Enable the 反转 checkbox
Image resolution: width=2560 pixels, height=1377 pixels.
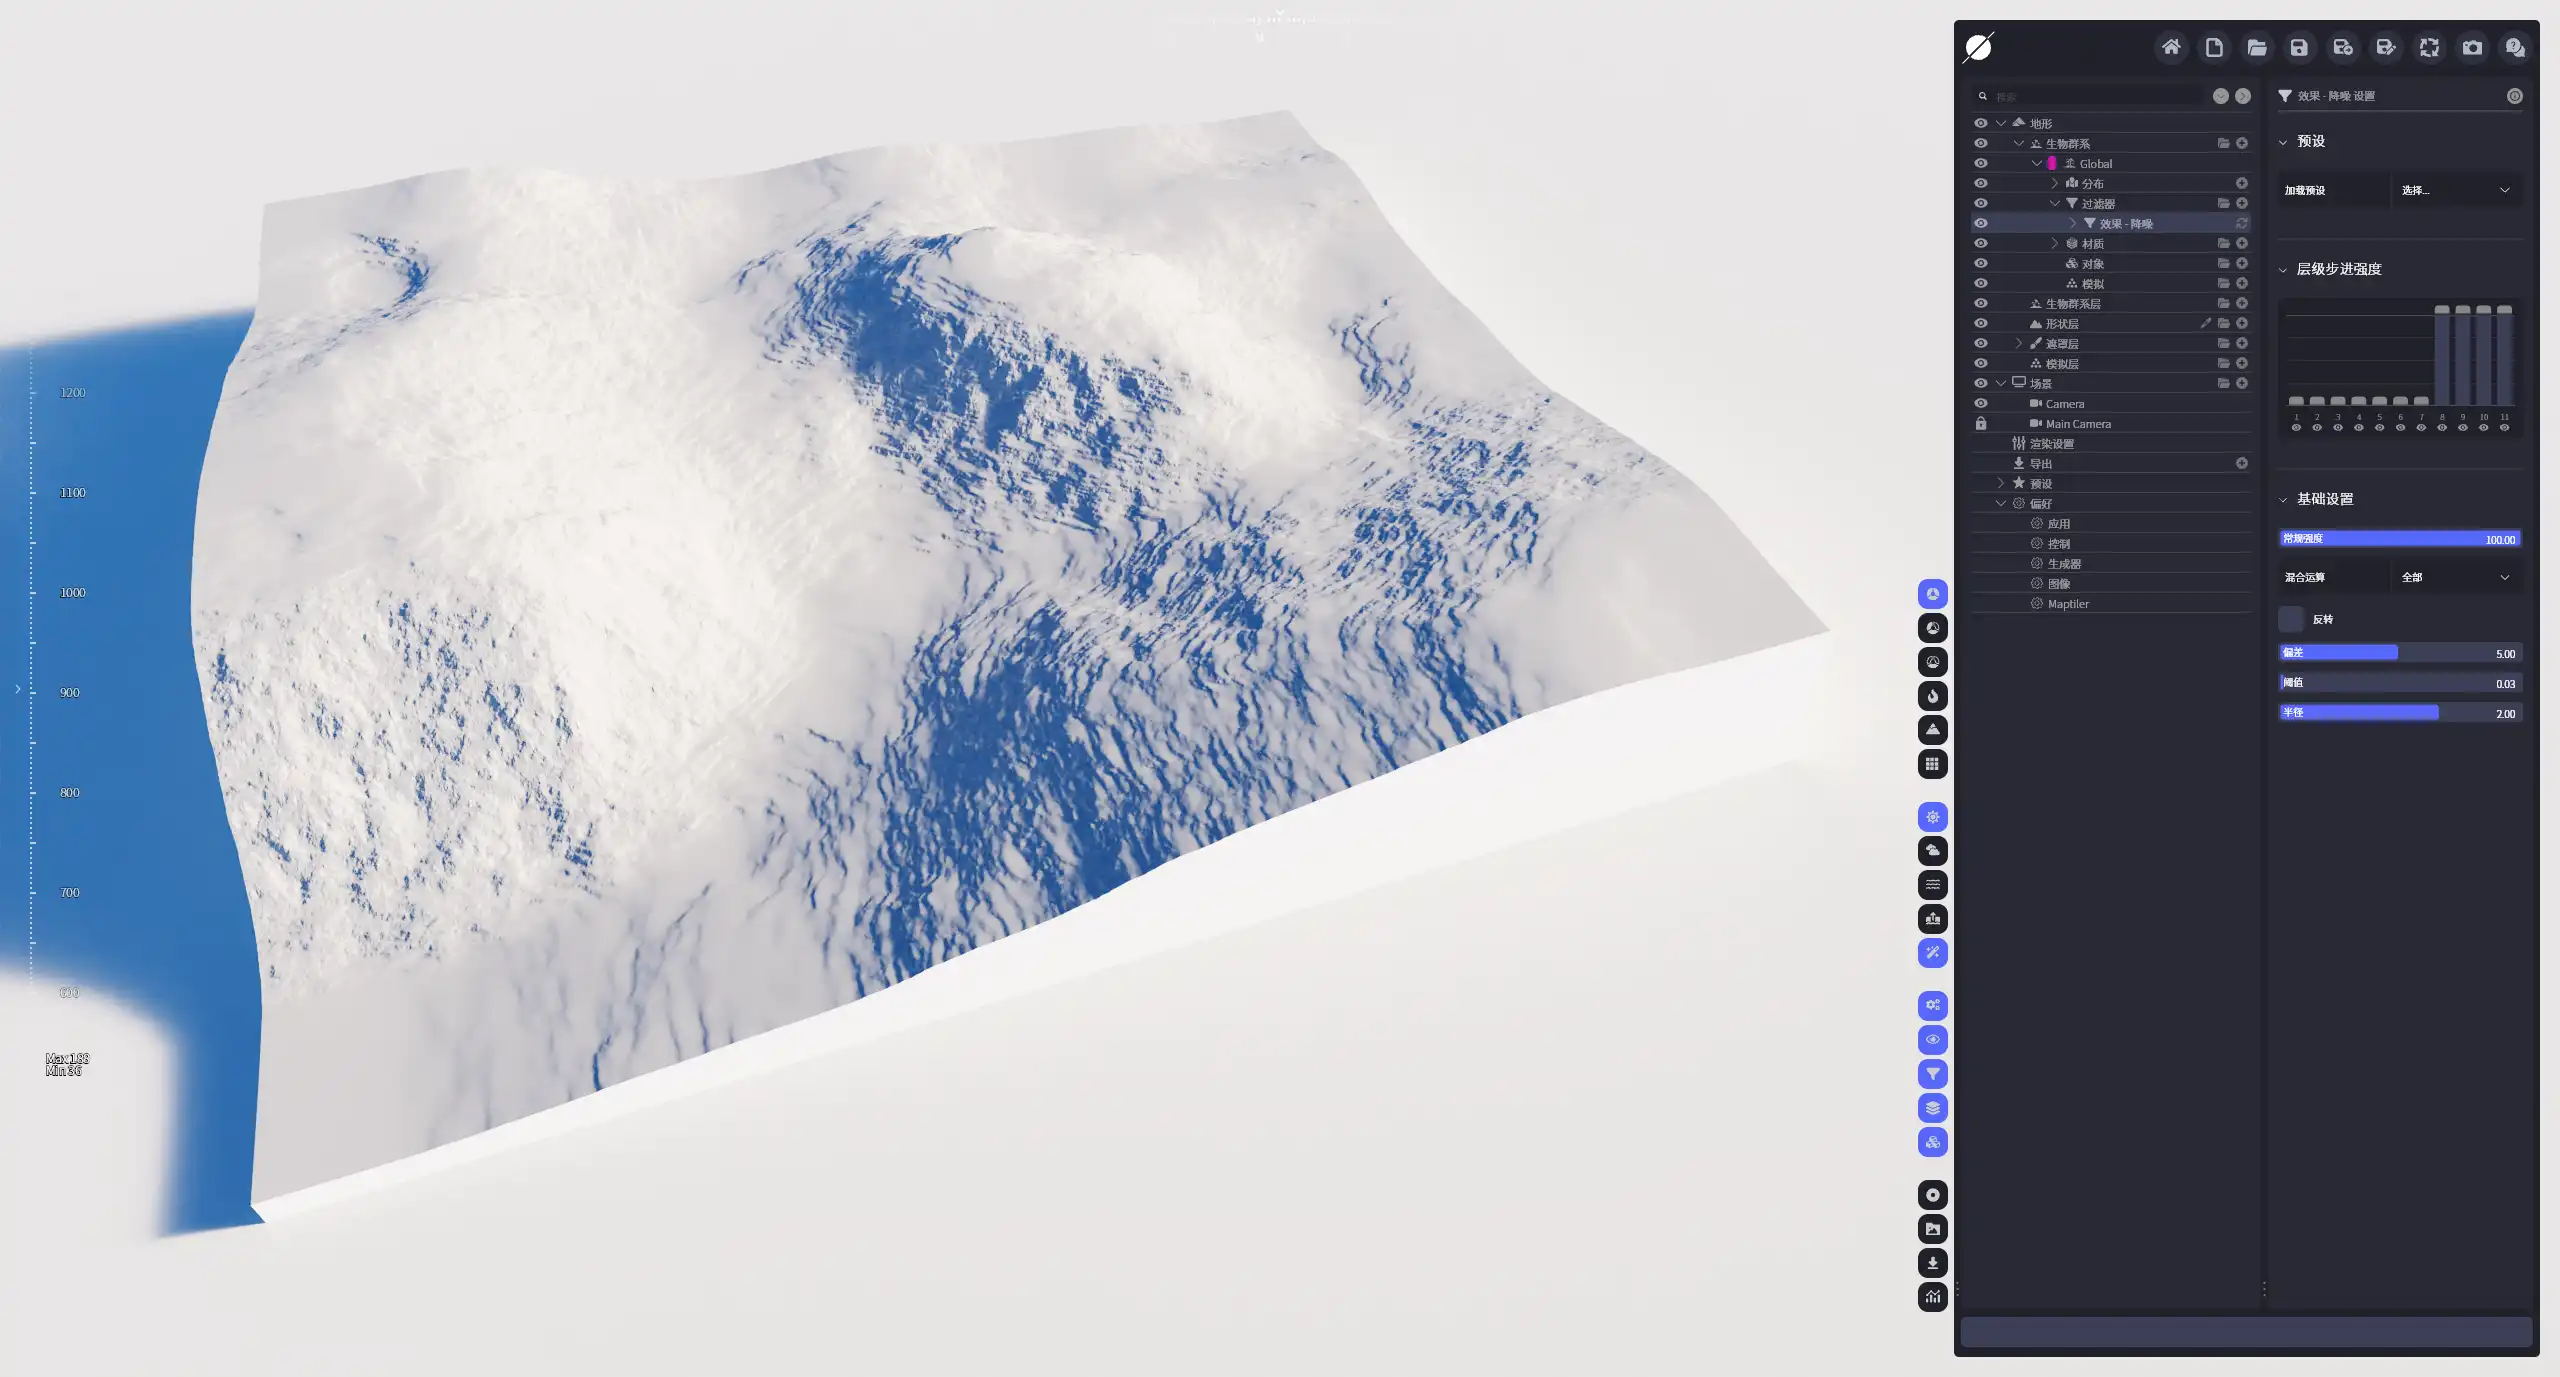(x=2291, y=619)
